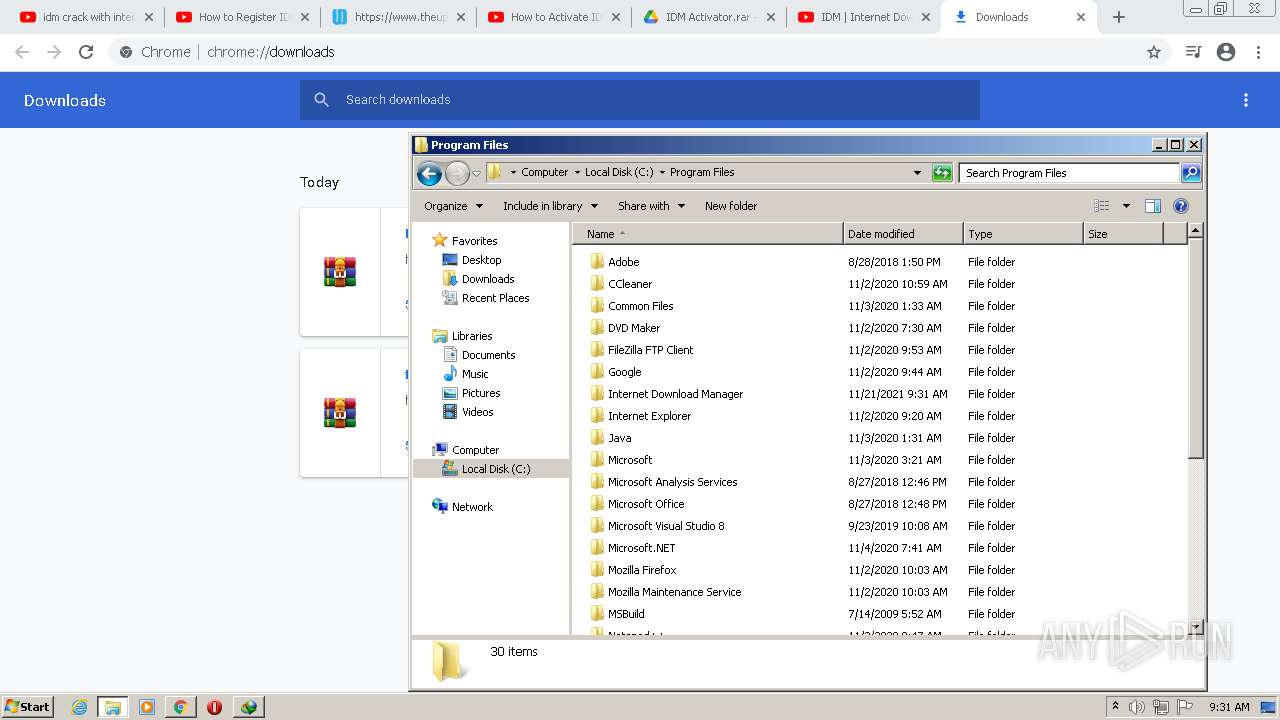The height and width of the screenshot is (720, 1280).
Task: Click Windows Explorer taskbar icon
Action: [x=113, y=707]
